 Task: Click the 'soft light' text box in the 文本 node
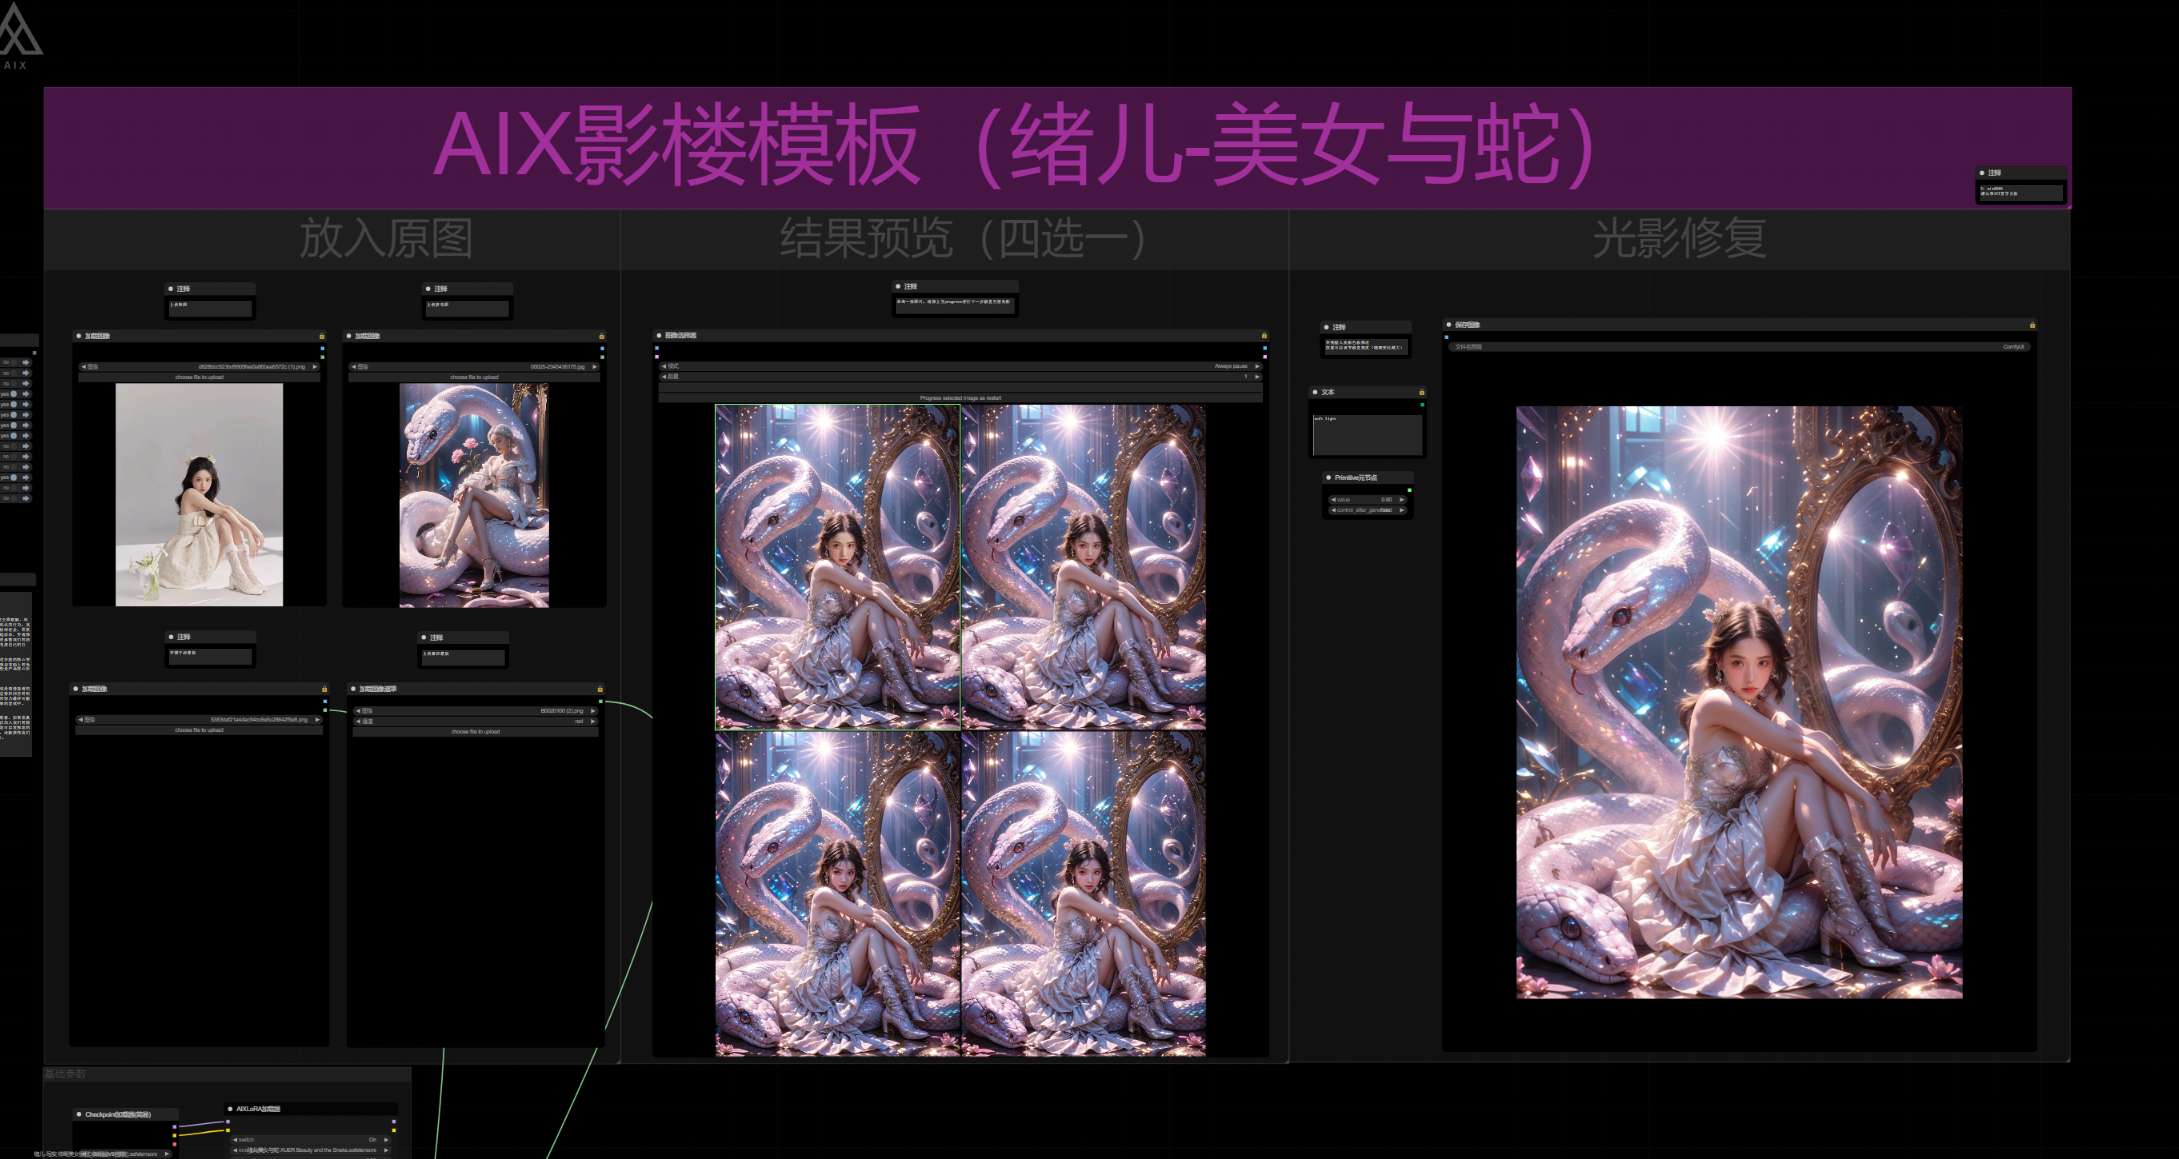pyautogui.click(x=1368, y=434)
